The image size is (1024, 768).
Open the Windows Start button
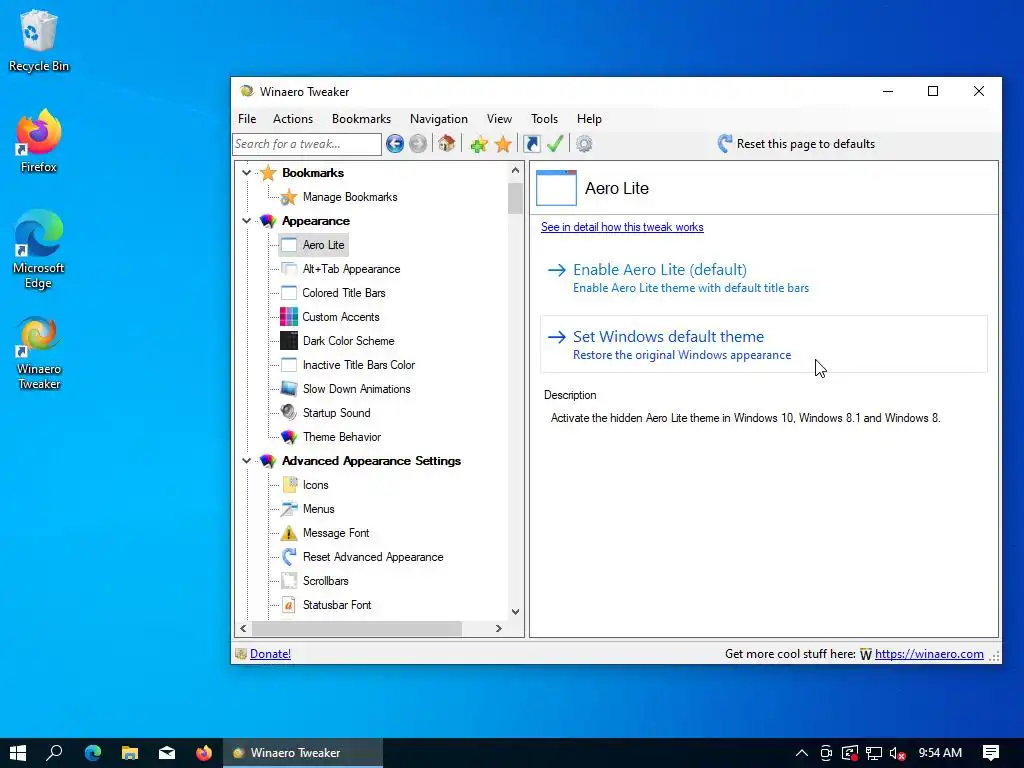(18, 753)
